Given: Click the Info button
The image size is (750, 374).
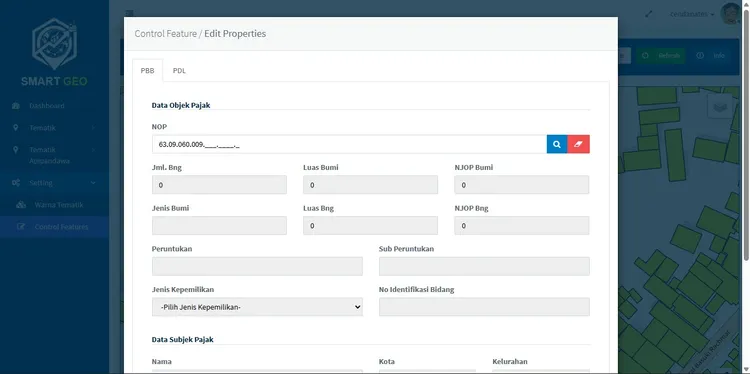Looking at the screenshot, I should [710, 55].
